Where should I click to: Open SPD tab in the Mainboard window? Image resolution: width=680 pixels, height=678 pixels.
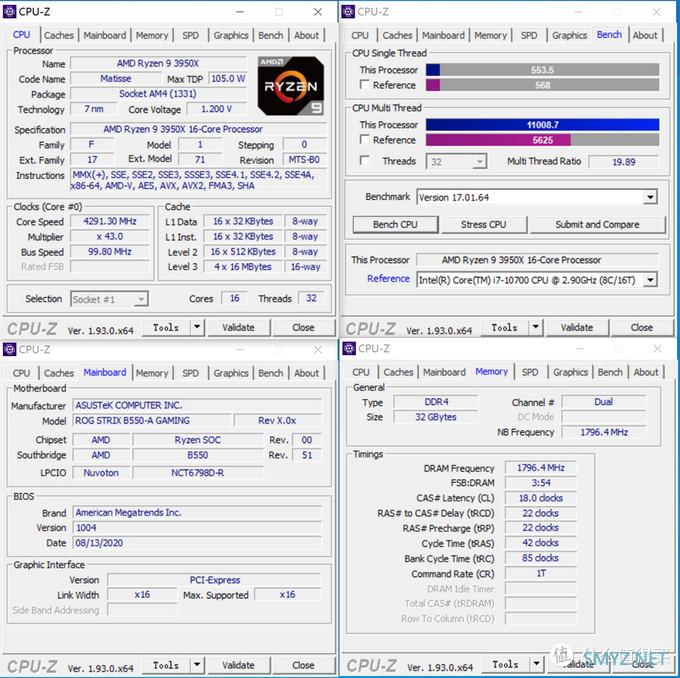pos(190,373)
